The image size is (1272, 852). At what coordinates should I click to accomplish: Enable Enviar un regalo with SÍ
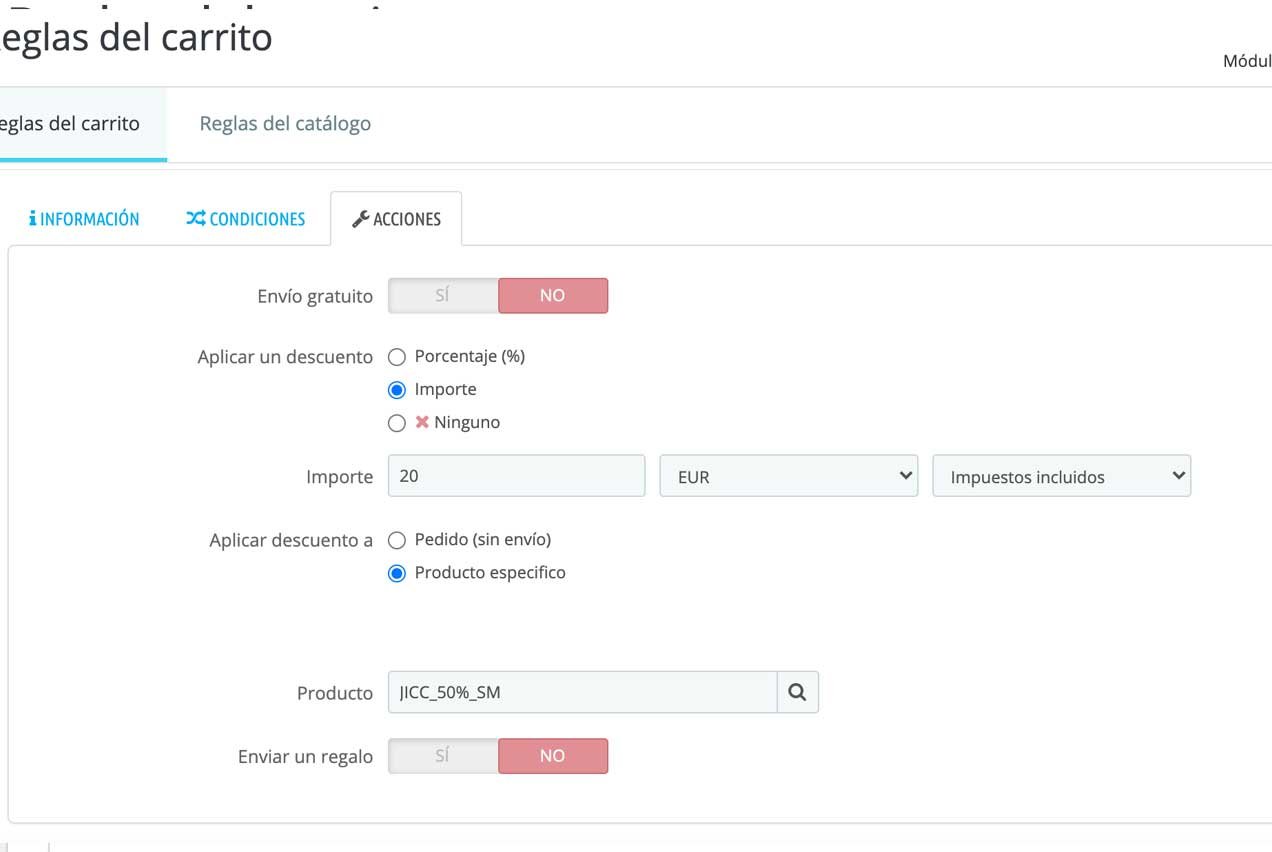pyautogui.click(x=443, y=756)
